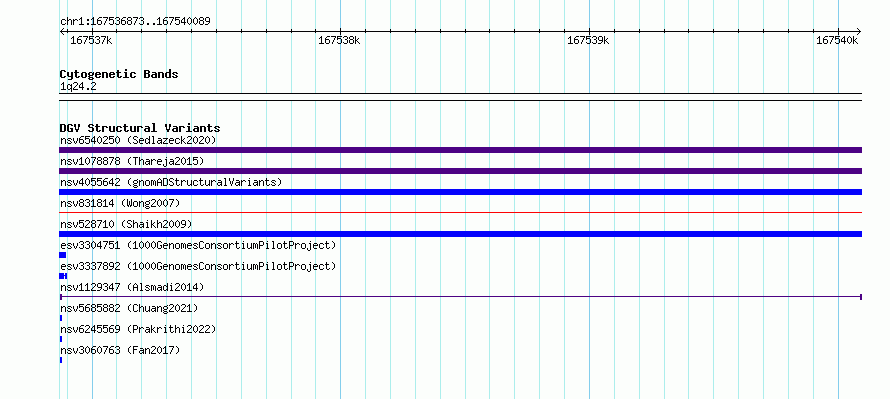The height and width of the screenshot is (399, 890).
Task: Click the nsv1129347 (Alsmadi2014) label
Action: click(x=132, y=287)
